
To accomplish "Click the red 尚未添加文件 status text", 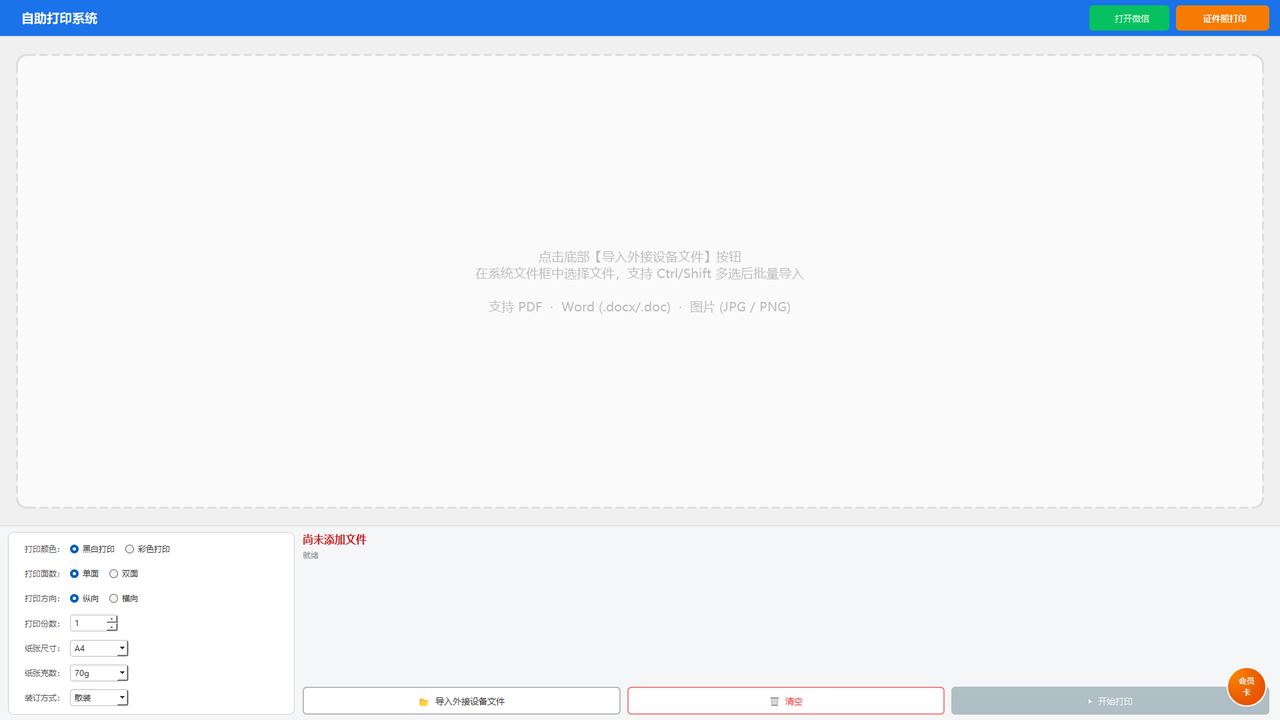I will (335, 539).
